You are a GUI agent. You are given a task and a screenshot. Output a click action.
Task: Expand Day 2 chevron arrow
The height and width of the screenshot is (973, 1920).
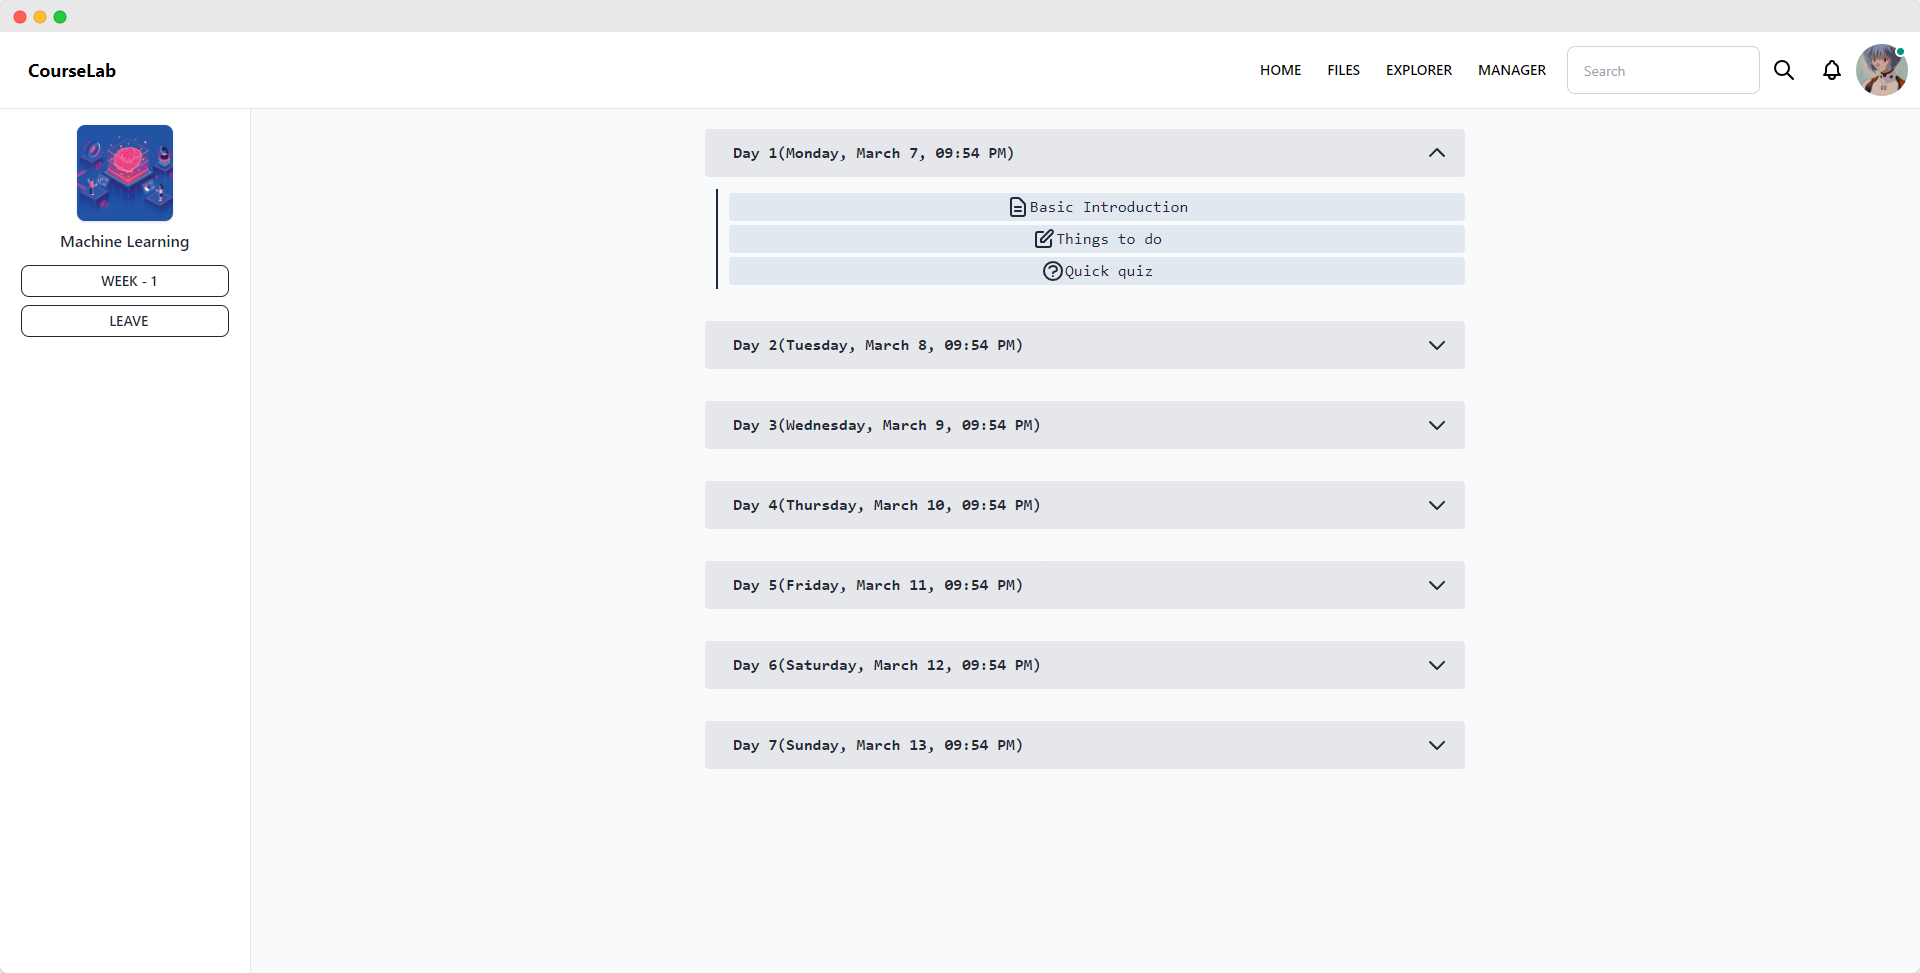(1436, 345)
